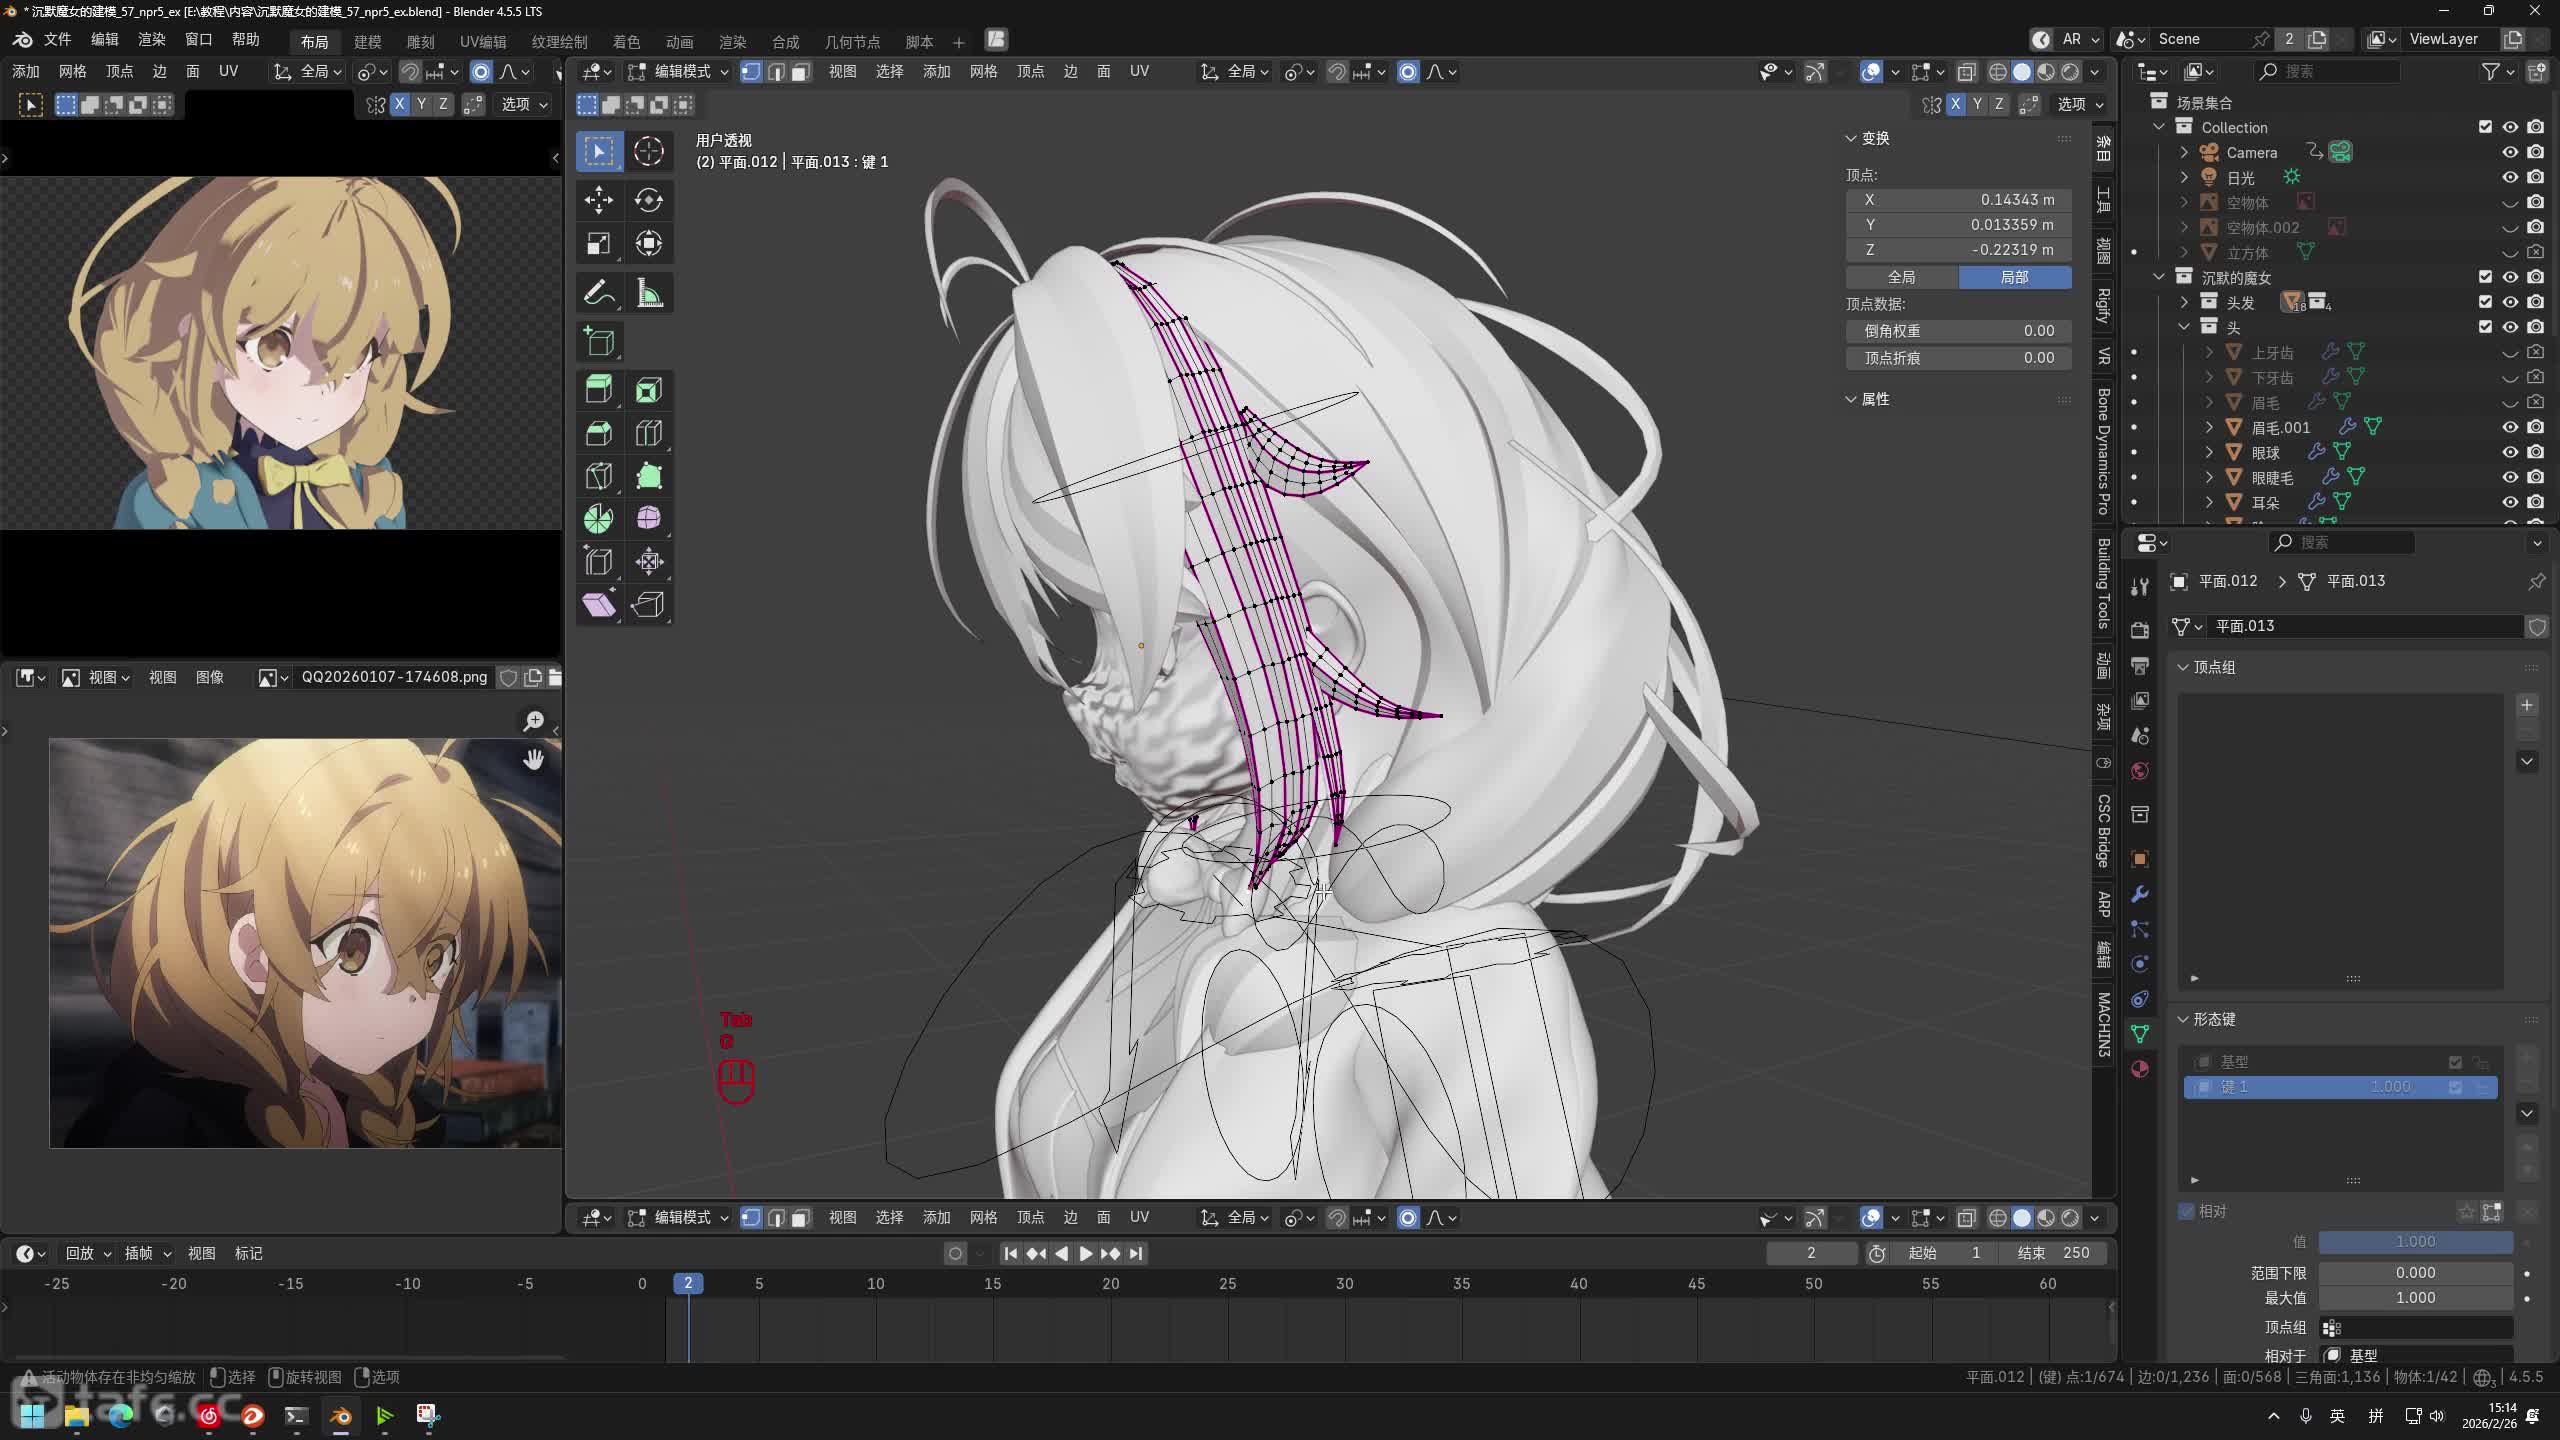Select the Annotate pencil tool
Viewport: 2560px width, 1440px height.
598,294
